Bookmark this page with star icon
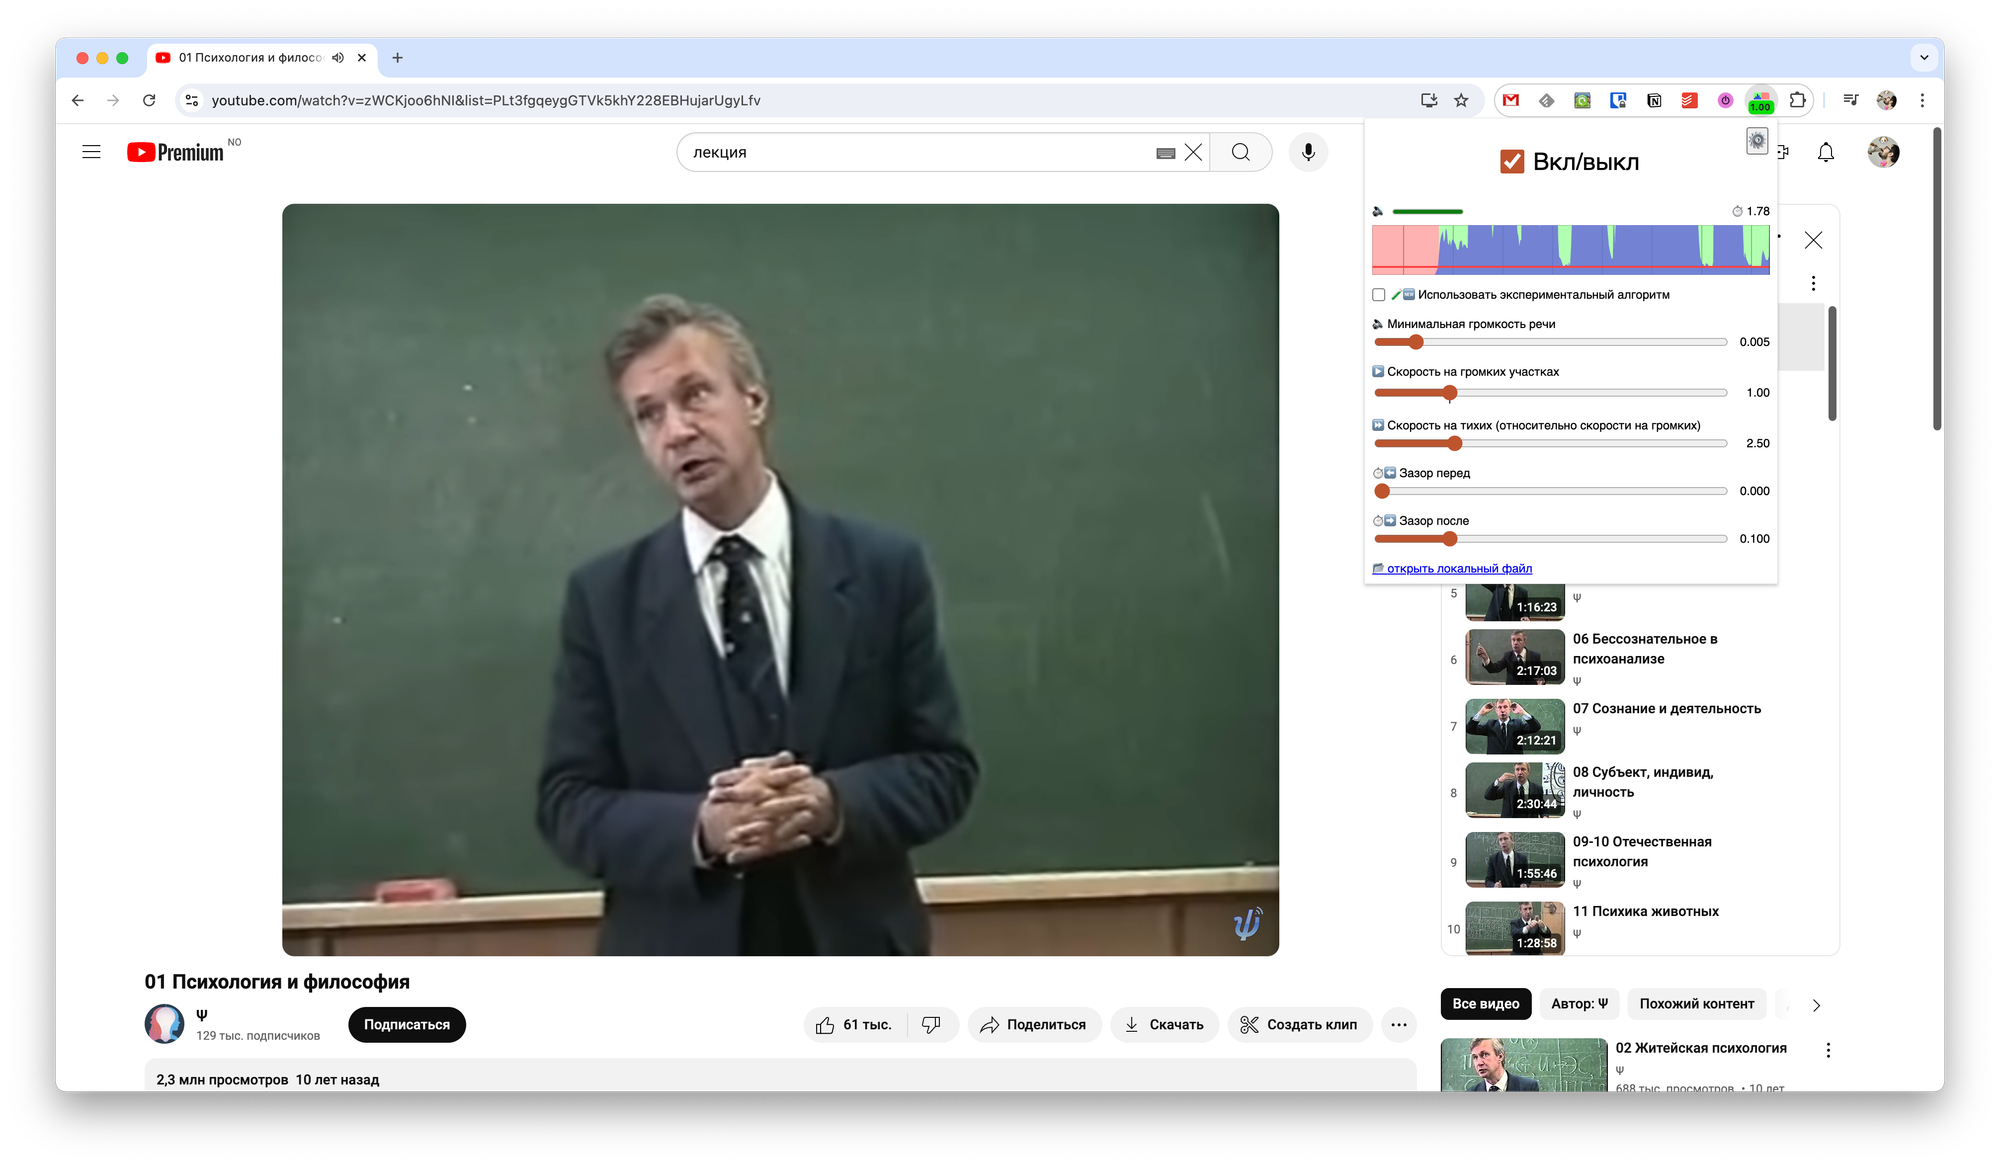This screenshot has height=1165, width=2000. (1461, 100)
